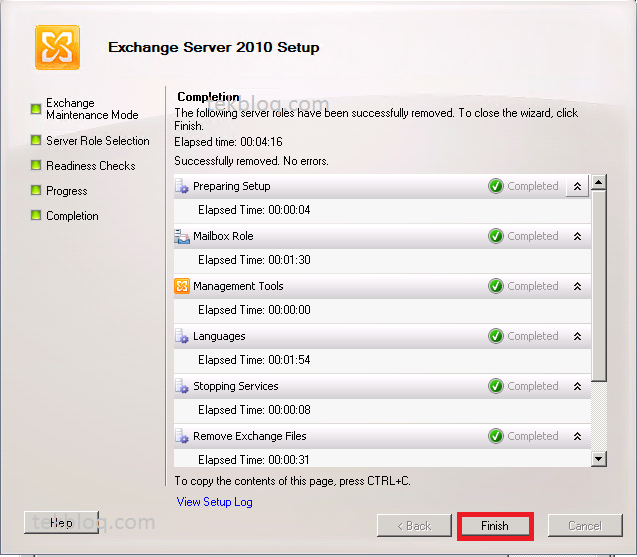This screenshot has width=637, height=557.
Task: Click 'Elapsed Time: 00:01:30' under Mailbox Role
Action: 254,260
